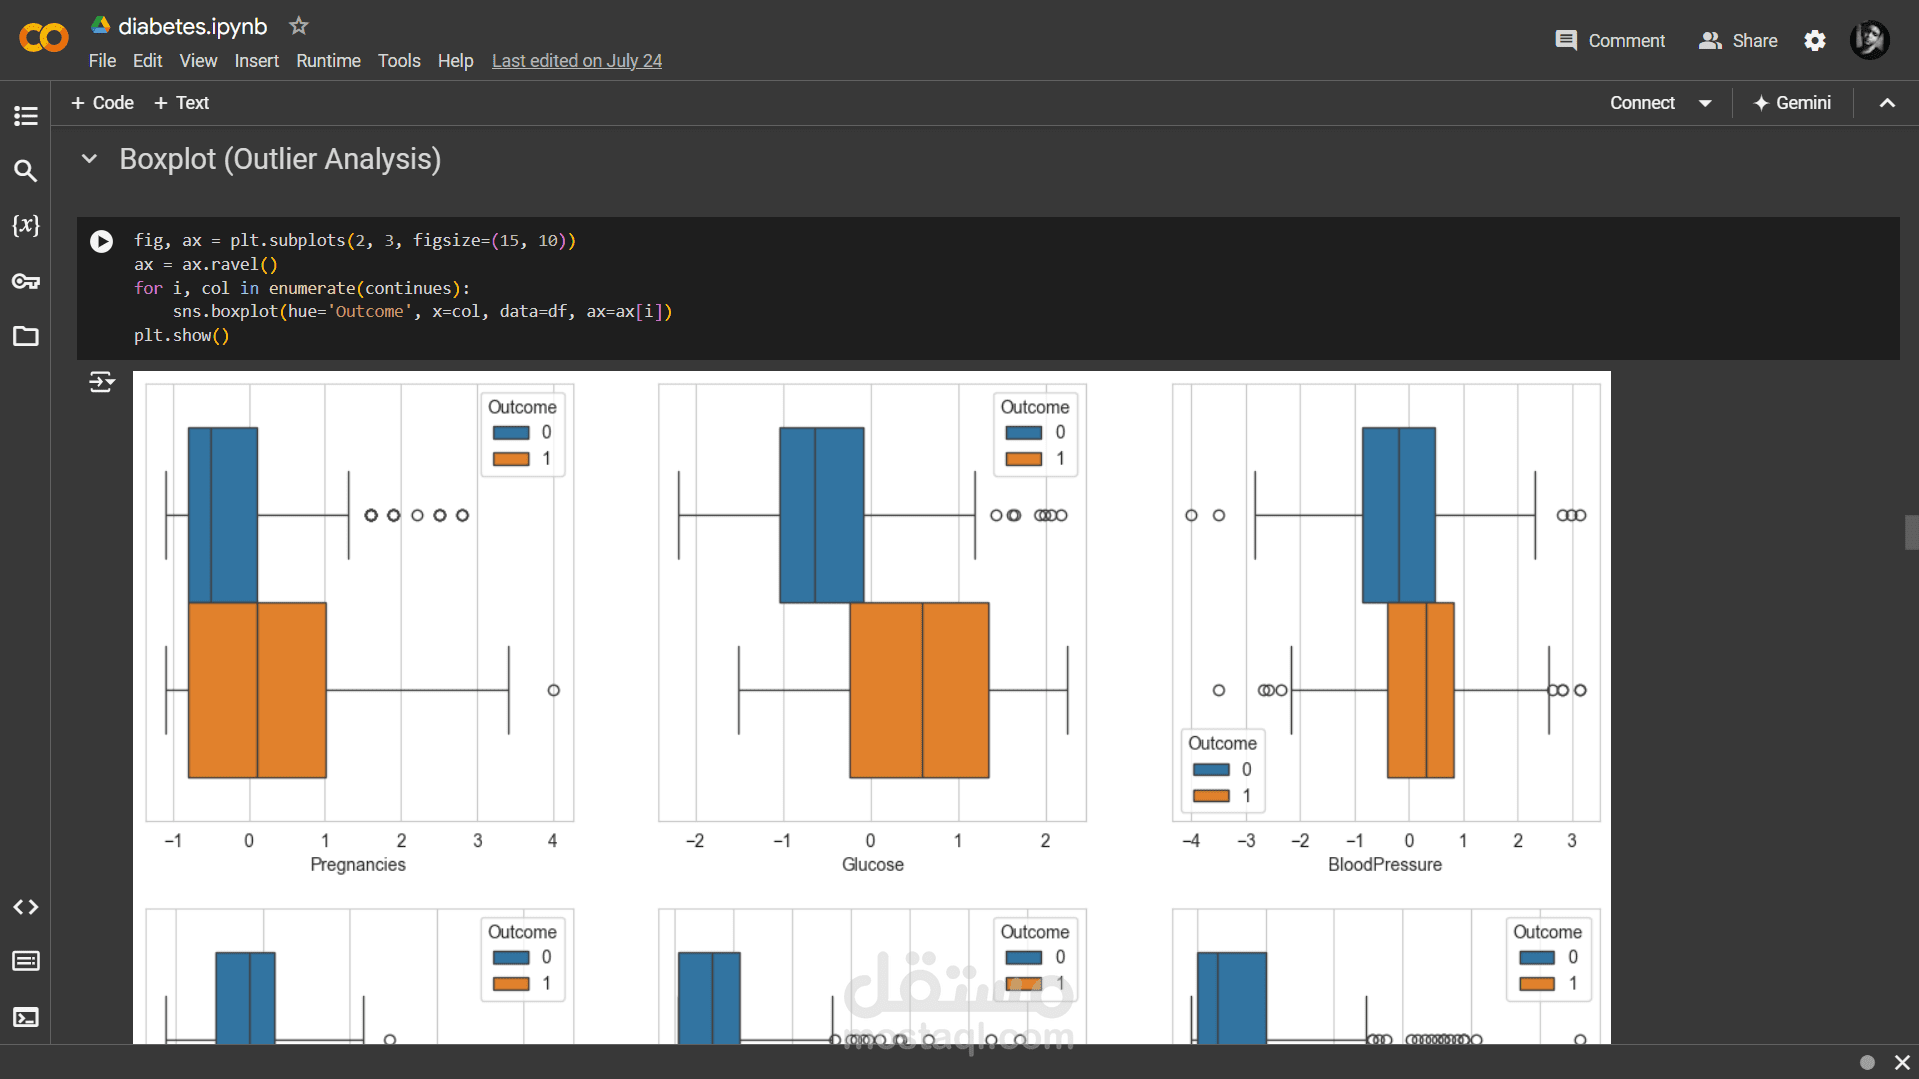Add a new Text cell
The height and width of the screenshot is (1079, 1919).
point(181,103)
